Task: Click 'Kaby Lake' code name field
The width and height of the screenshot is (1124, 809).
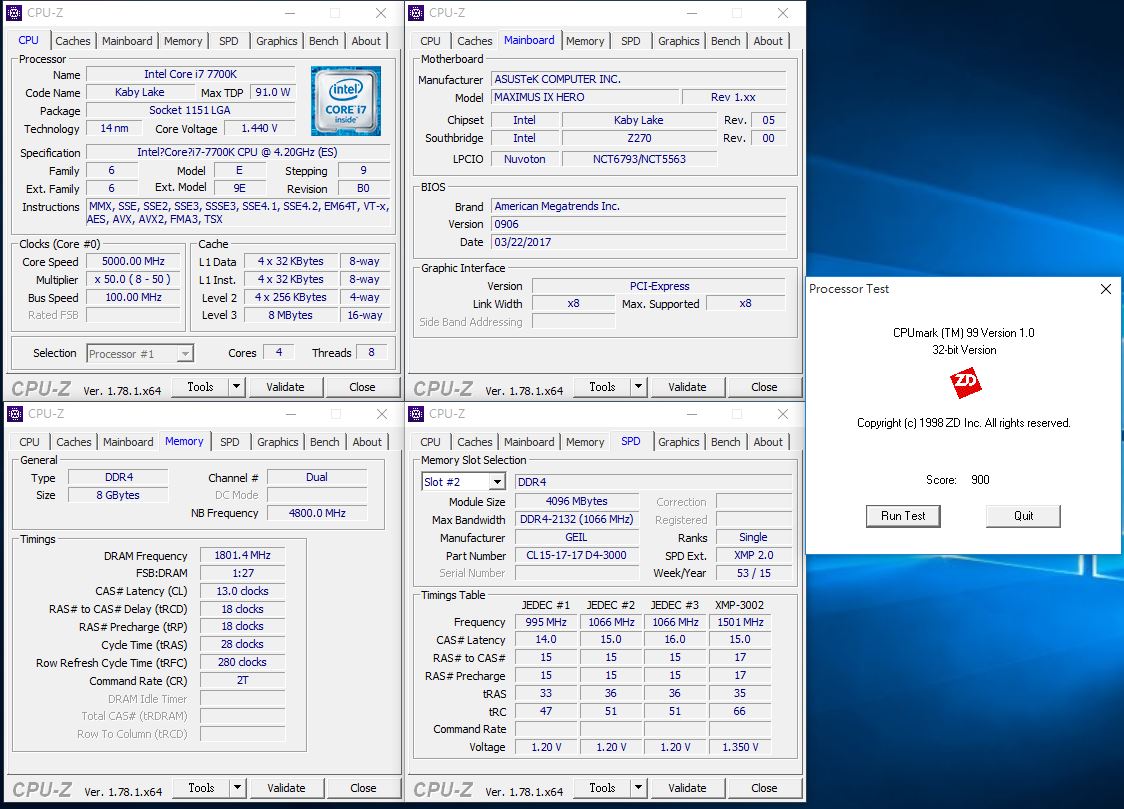Action: click(x=140, y=92)
